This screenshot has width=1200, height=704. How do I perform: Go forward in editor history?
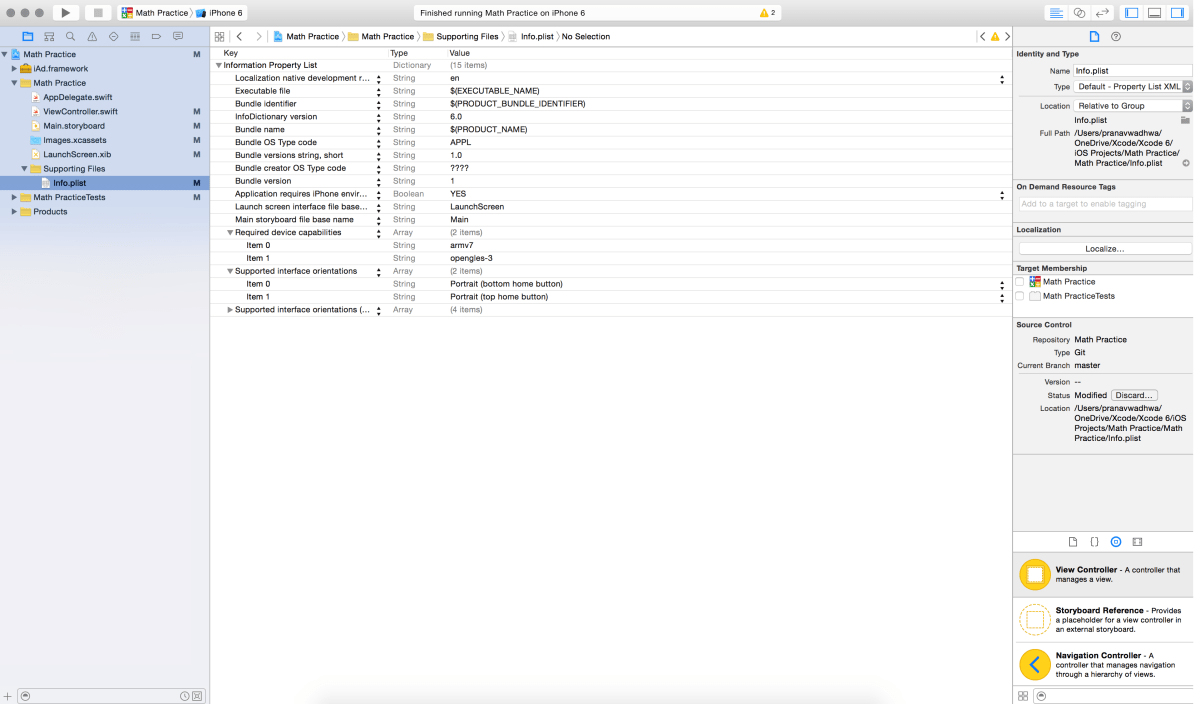point(258,36)
